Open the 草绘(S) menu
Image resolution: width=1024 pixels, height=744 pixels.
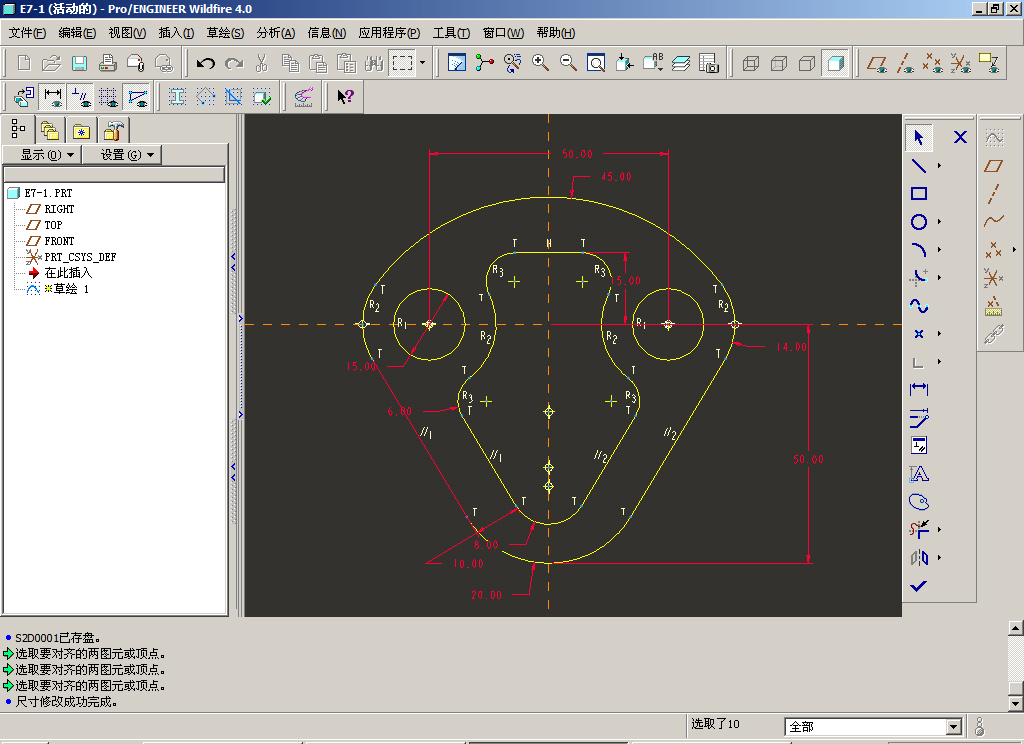225,33
